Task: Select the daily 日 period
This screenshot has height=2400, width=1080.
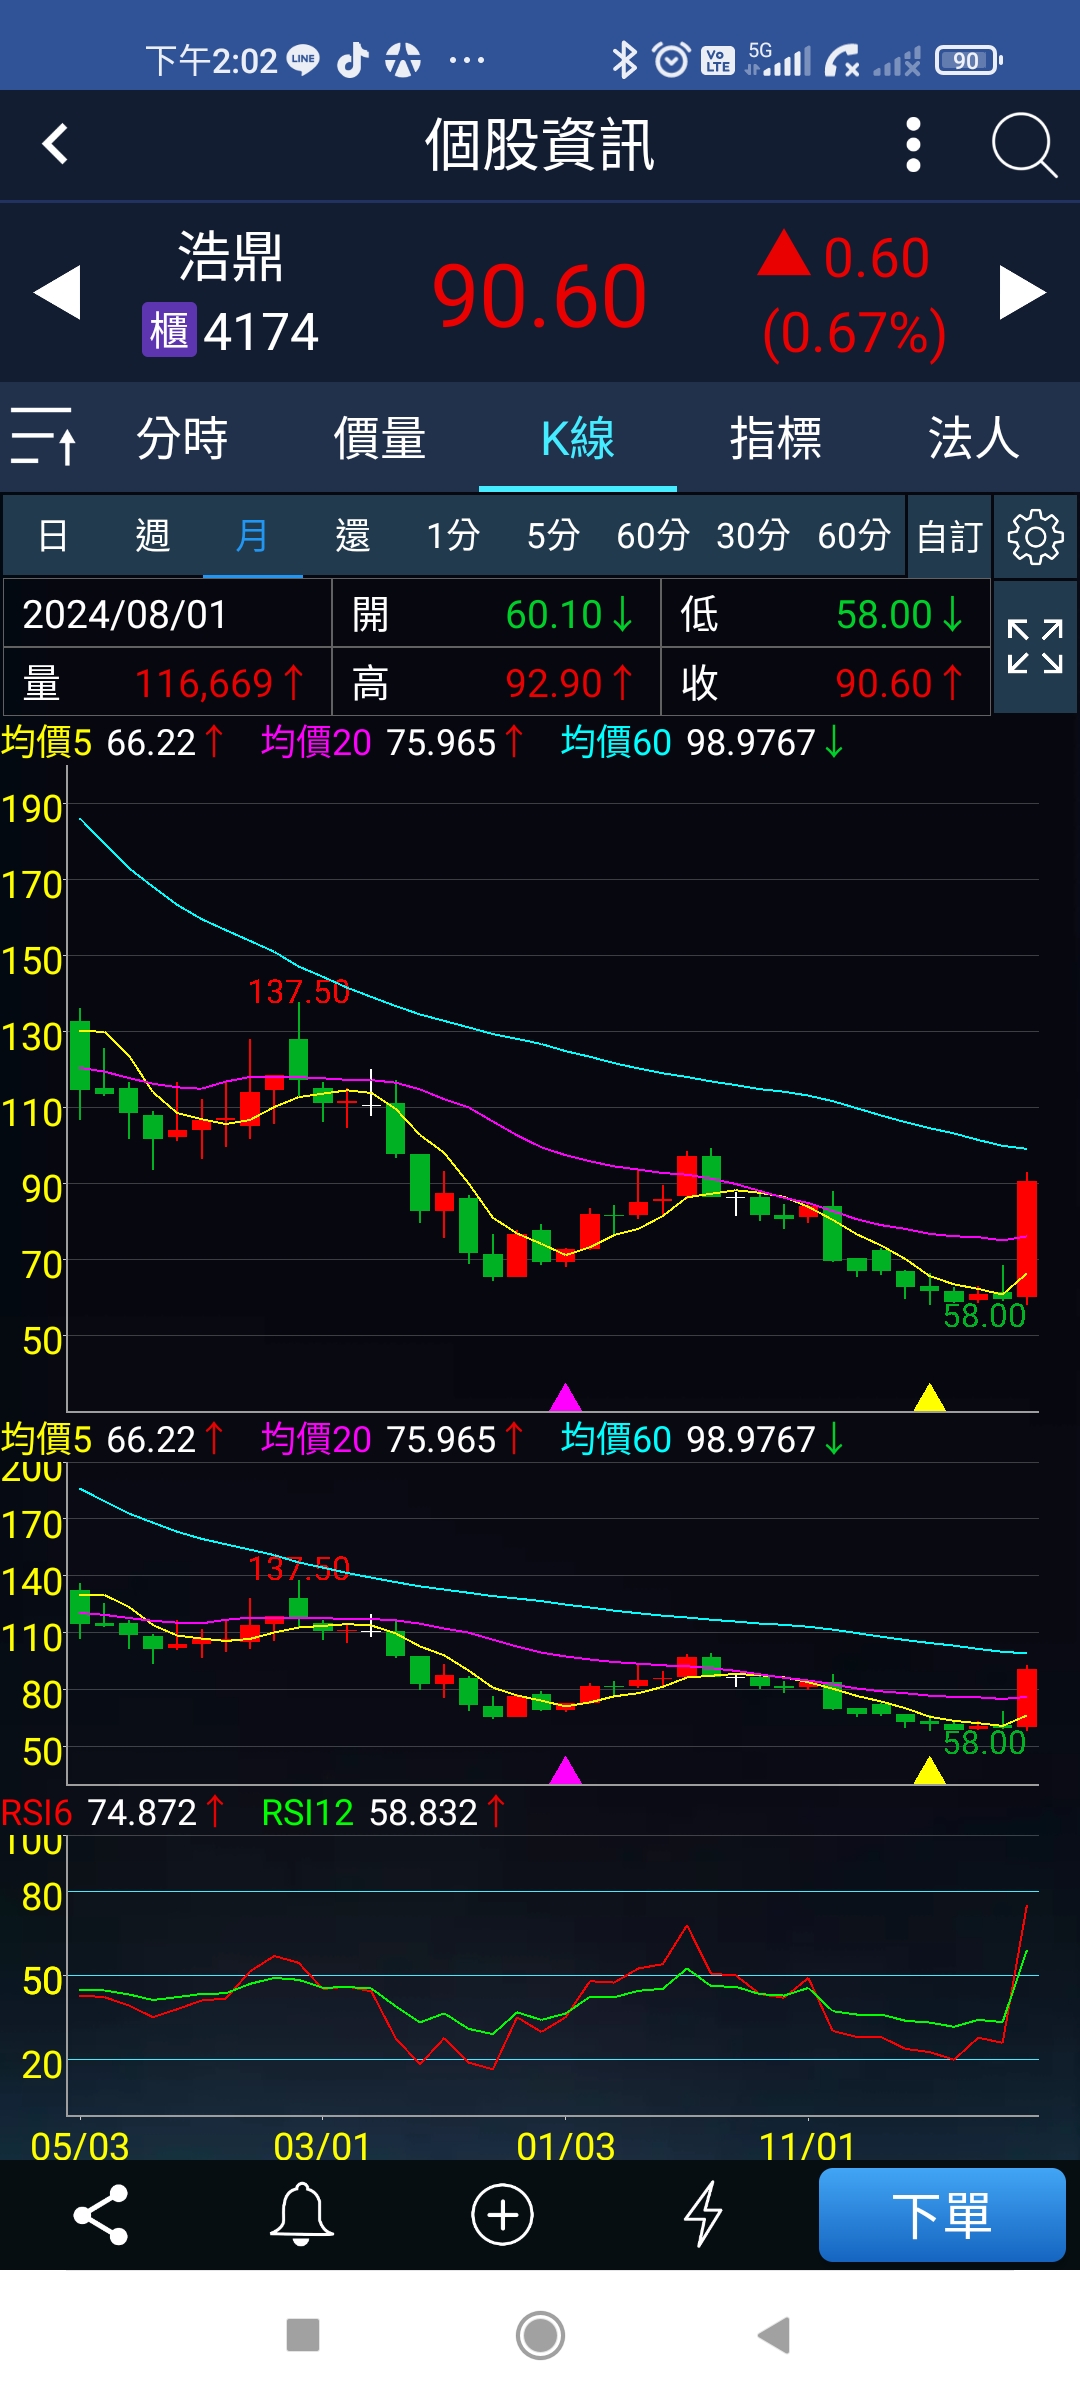Action: [53, 536]
